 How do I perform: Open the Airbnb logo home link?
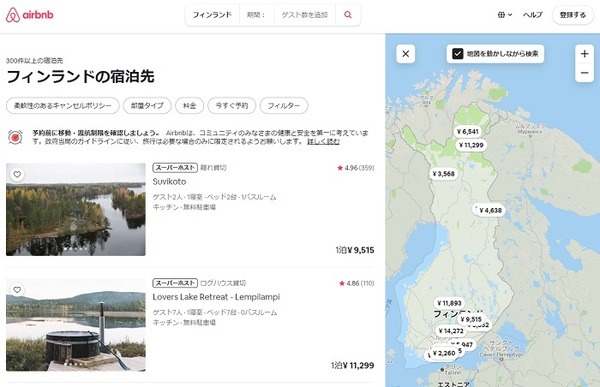[29, 15]
